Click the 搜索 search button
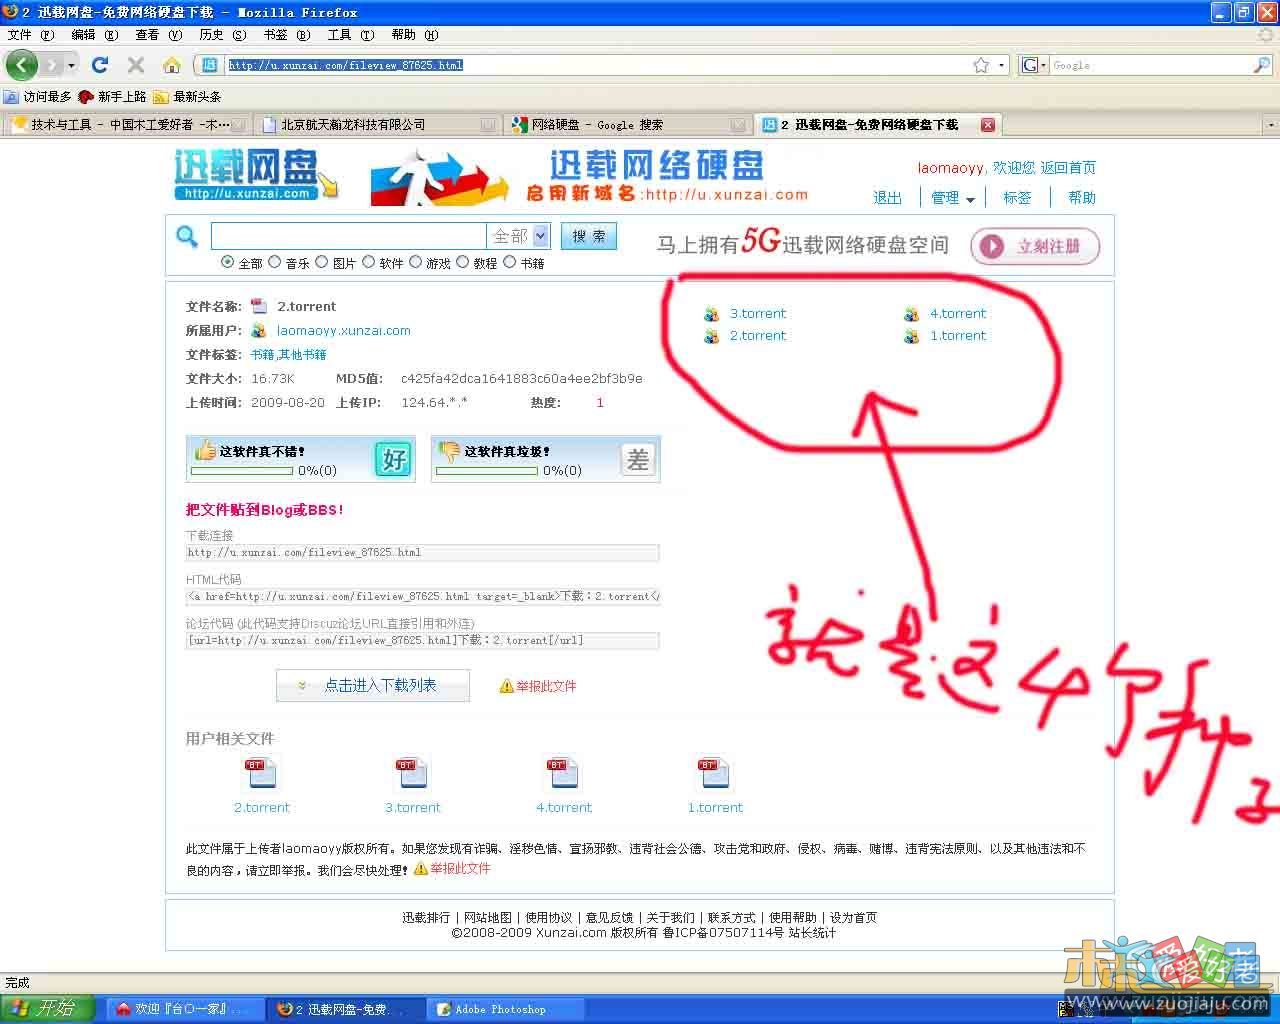 pos(588,236)
